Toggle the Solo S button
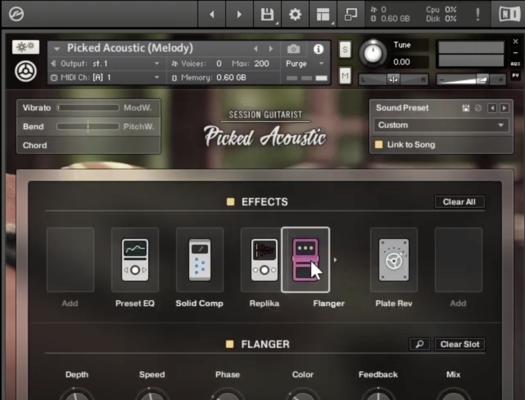Image resolution: width=525 pixels, height=400 pixels. pyautogui.click(x=345, y=50)
